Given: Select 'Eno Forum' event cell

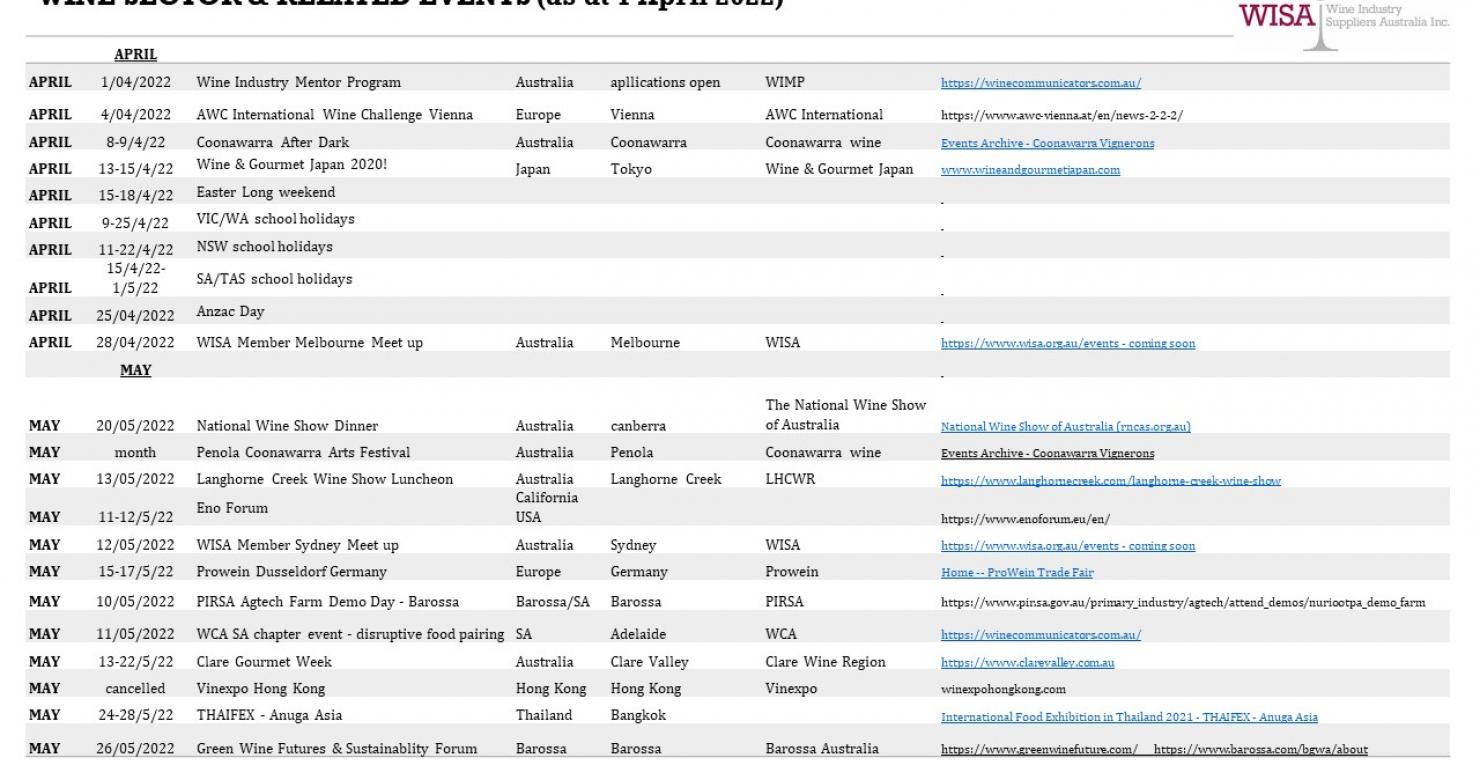Looking at the screenshot, I should [232, 508].
